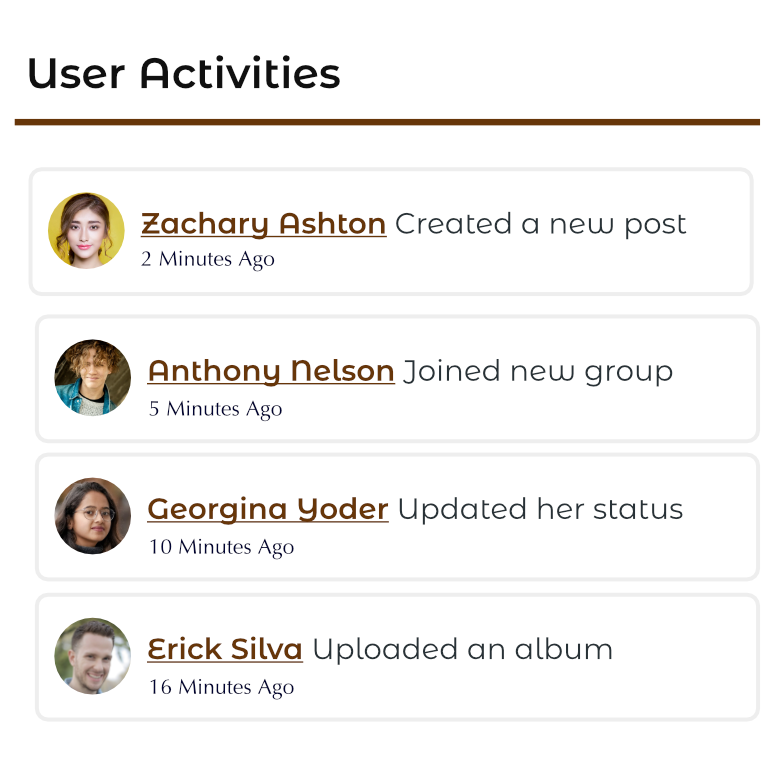Visit the Erick Silva name link

point(225,649)
